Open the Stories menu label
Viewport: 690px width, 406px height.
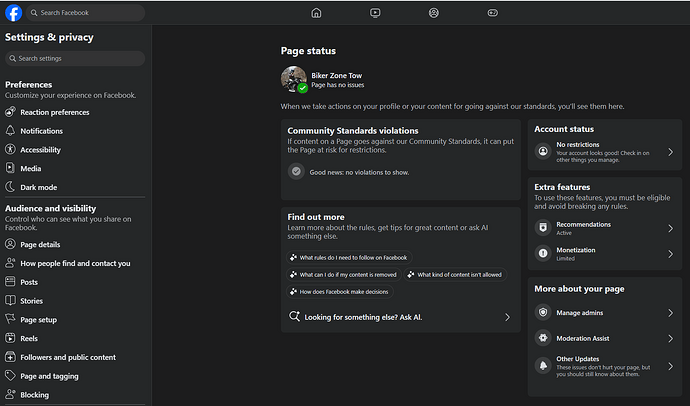point(31,301)
